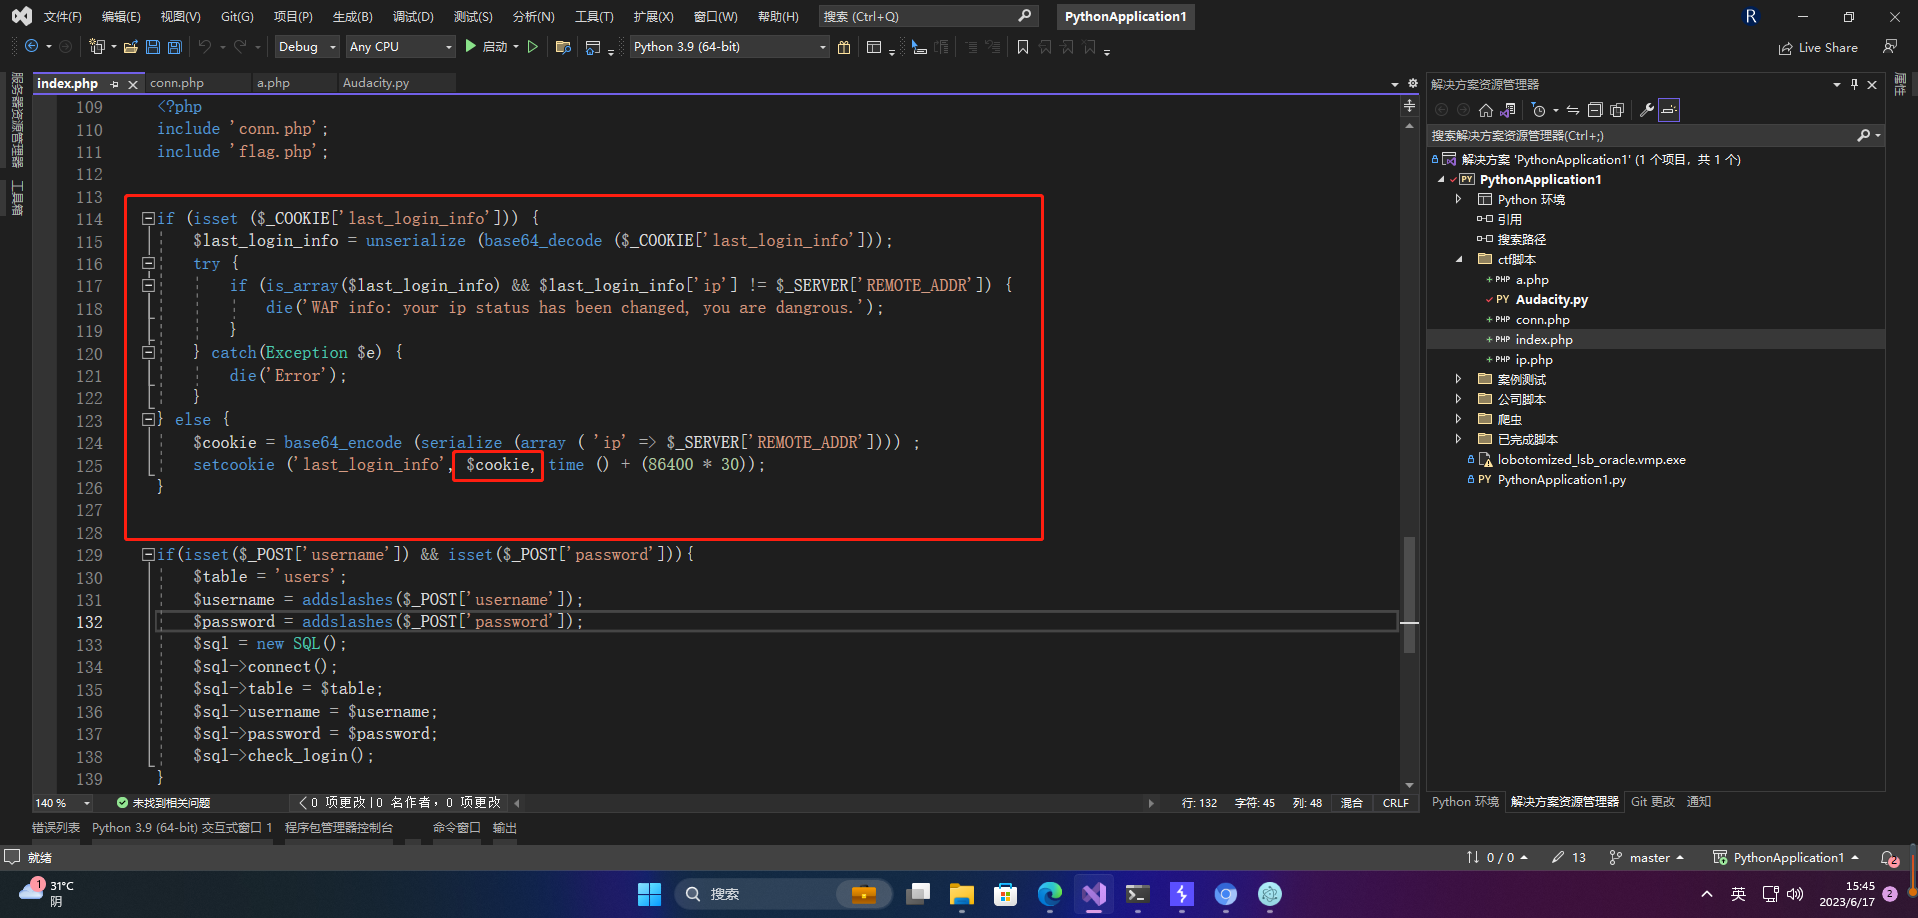
Task: Click the new project toolbar icon
Action: coord(97,47)
